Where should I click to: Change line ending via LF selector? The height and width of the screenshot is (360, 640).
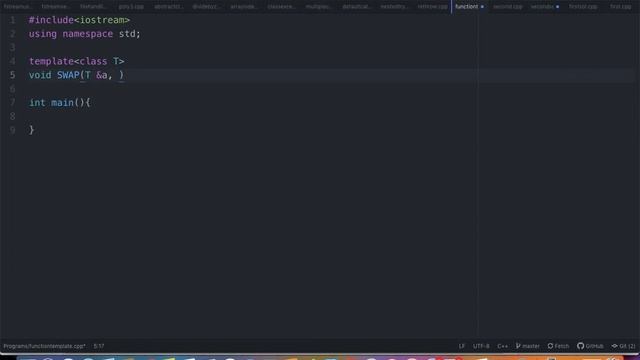(462, 346)
